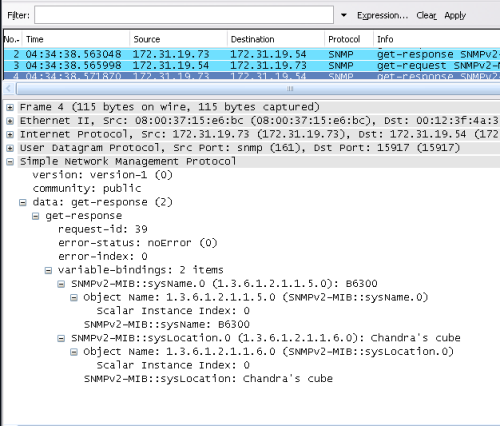Screen dimensions: 500x426
Task: Collapse the data: get-response node
Action: point(23,203)
